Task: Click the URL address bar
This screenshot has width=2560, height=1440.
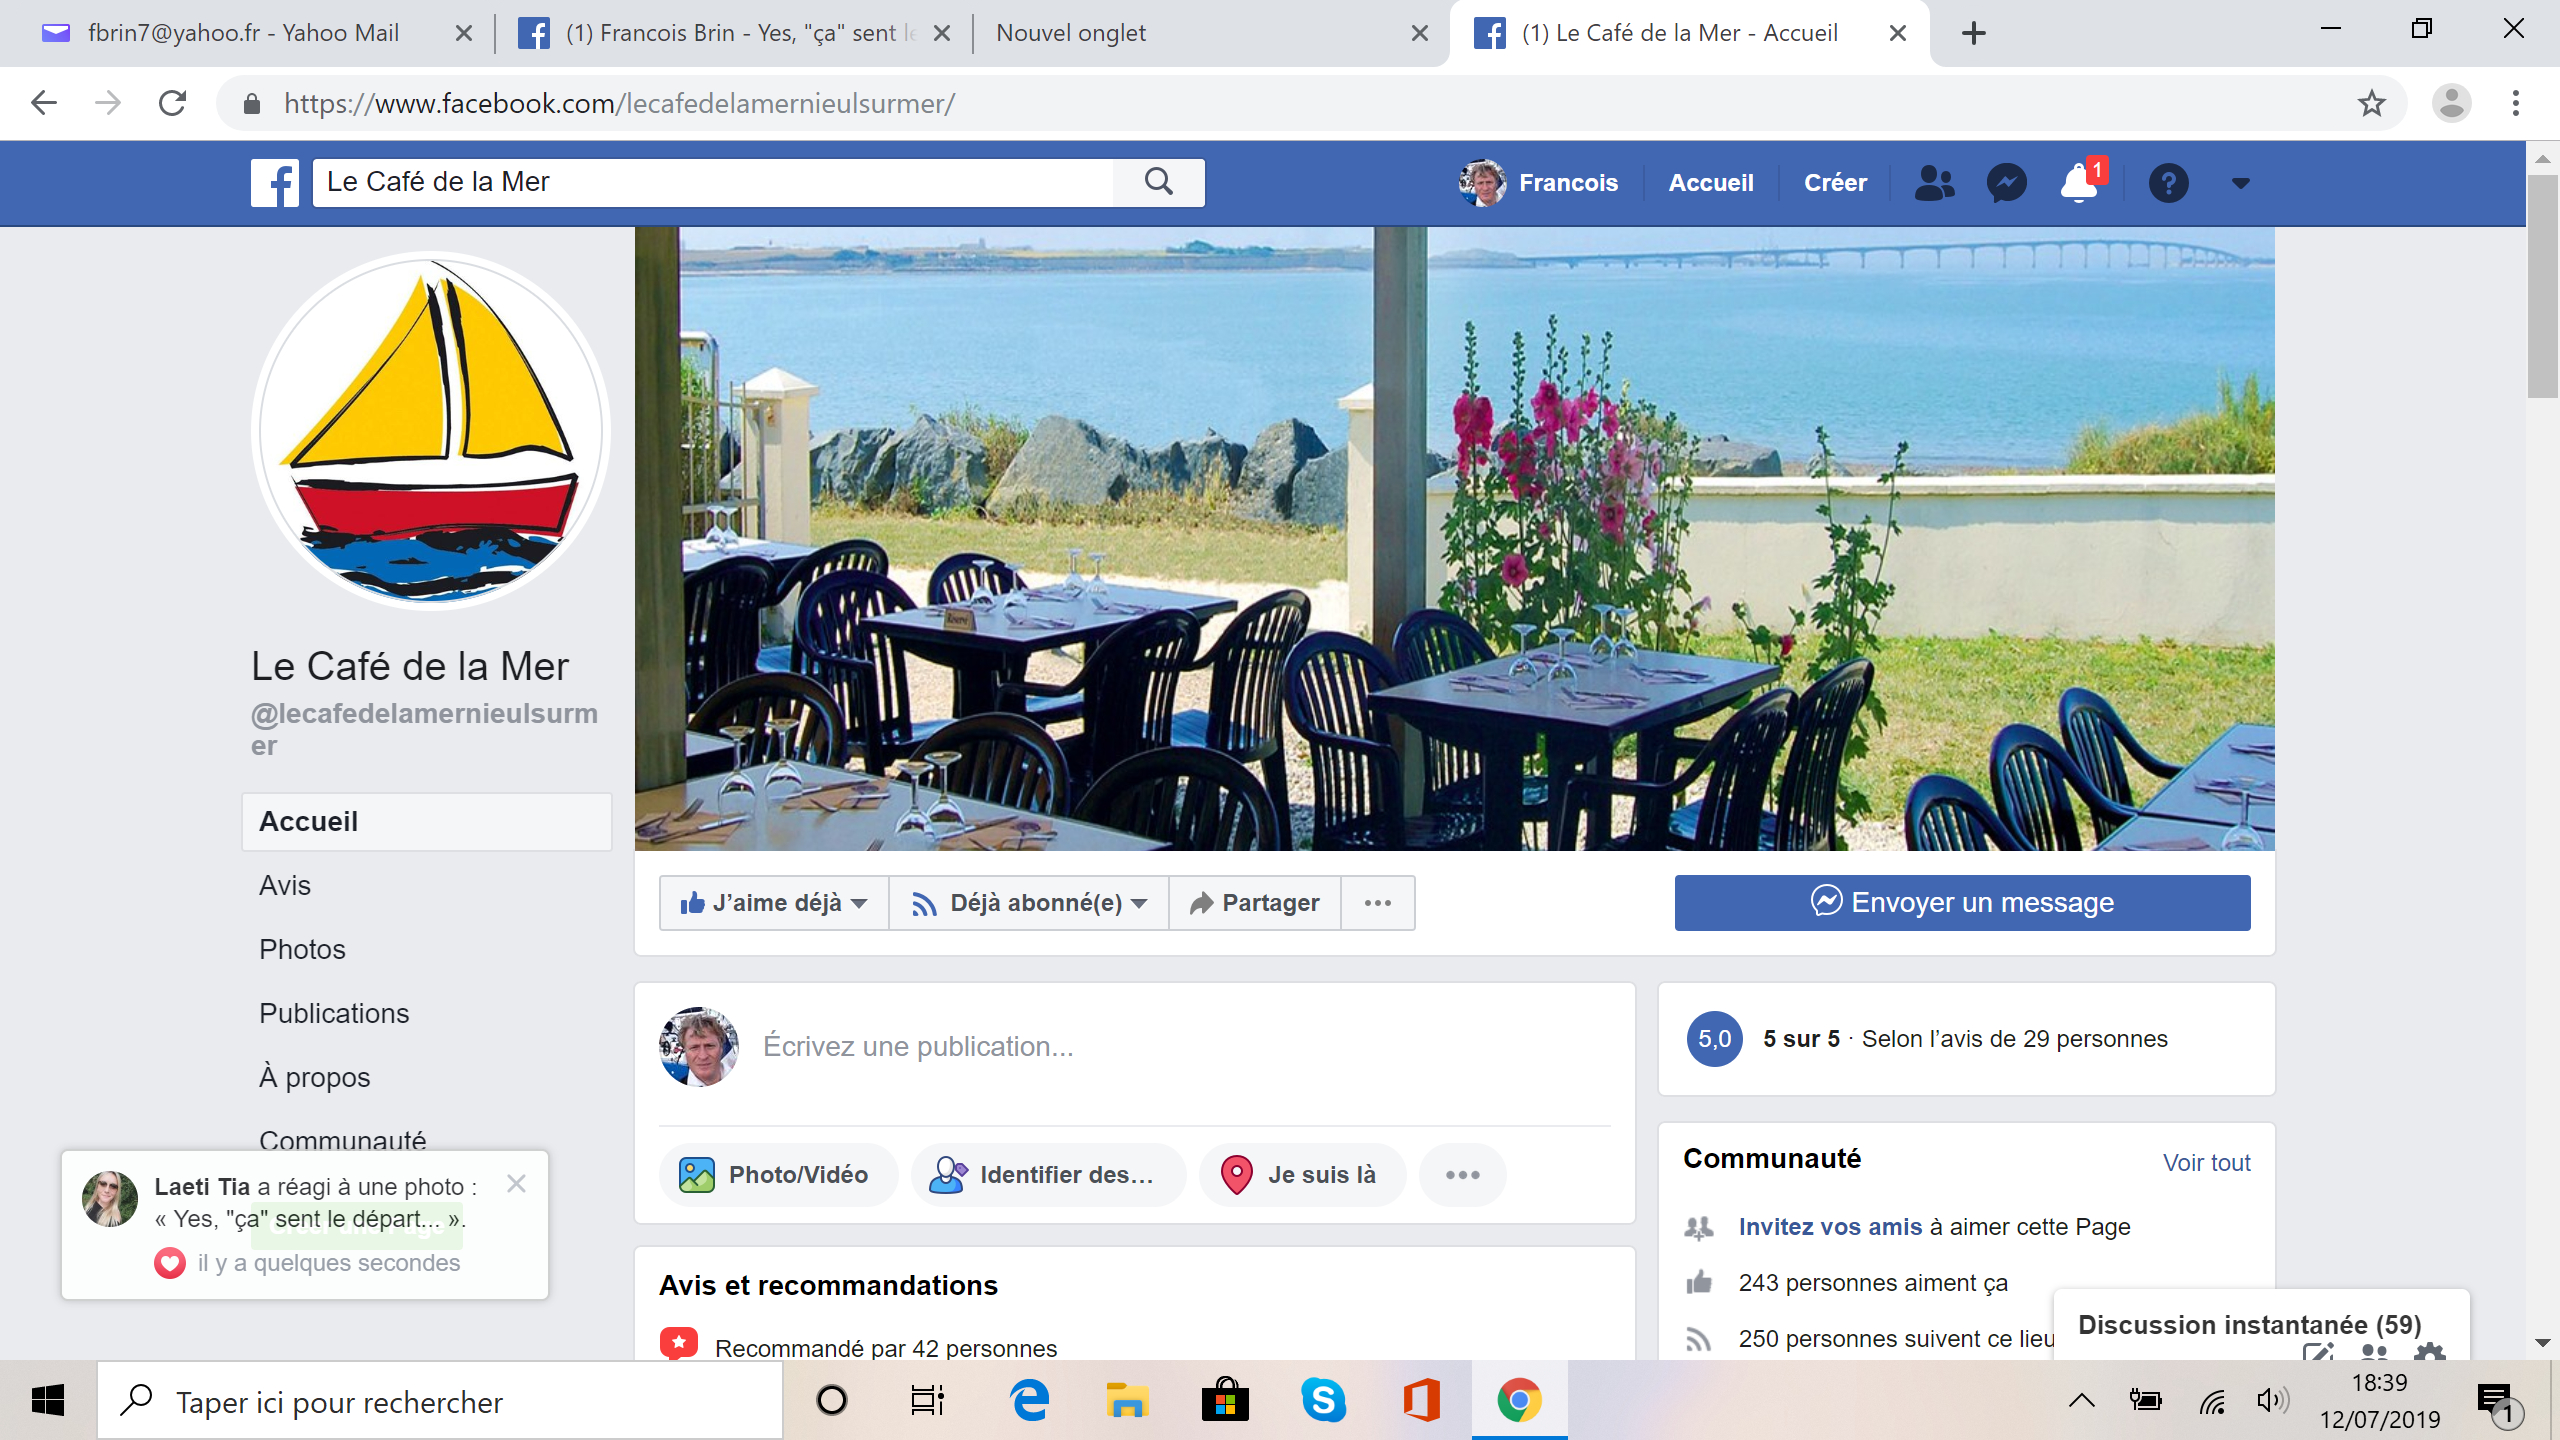Action: [x=1300, y=103]
